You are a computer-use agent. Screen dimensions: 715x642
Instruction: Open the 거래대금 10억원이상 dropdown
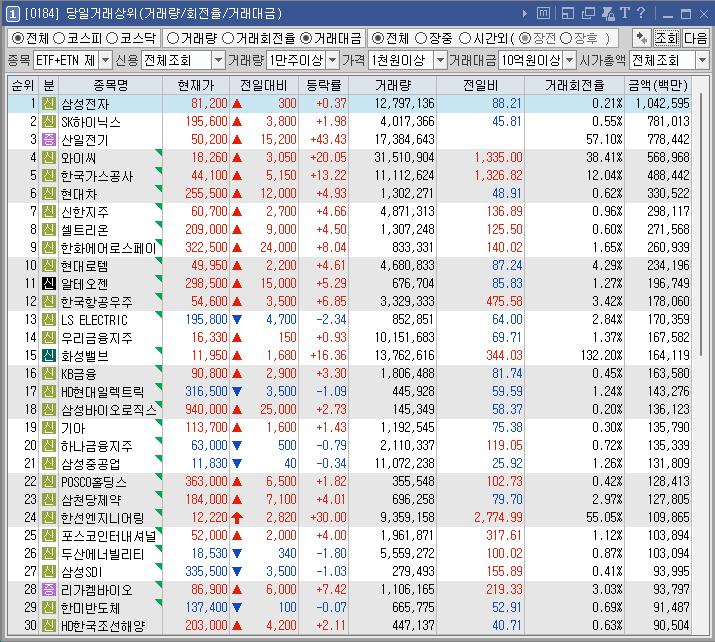pos(570,60)
